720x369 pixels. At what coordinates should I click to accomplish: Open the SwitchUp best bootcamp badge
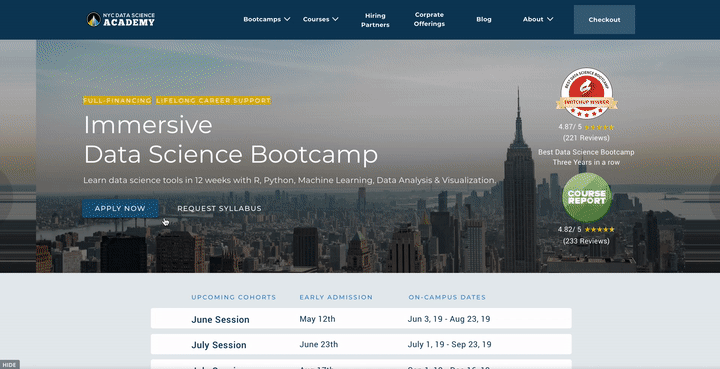pos(586,94)
